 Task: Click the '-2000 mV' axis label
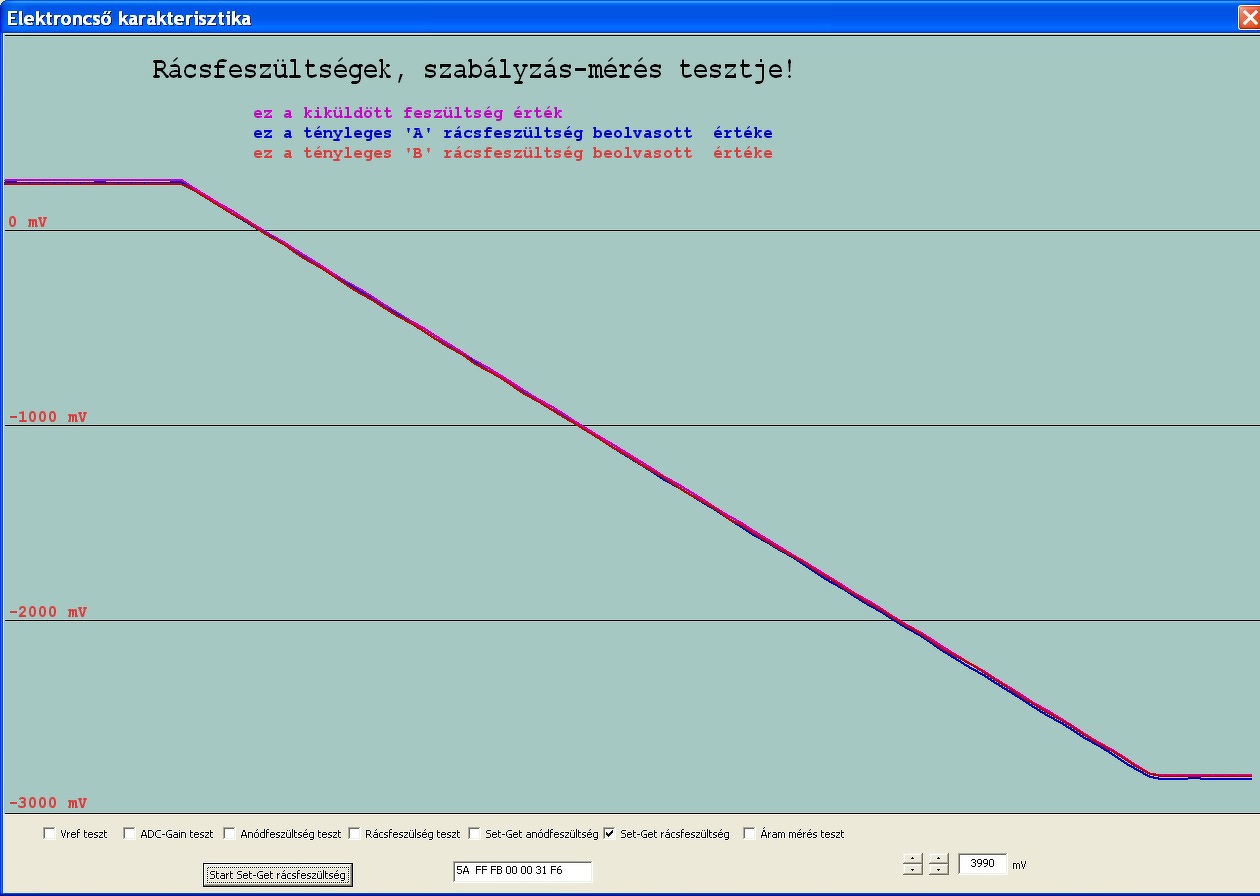pyautogui.click(x=48, y=612)
